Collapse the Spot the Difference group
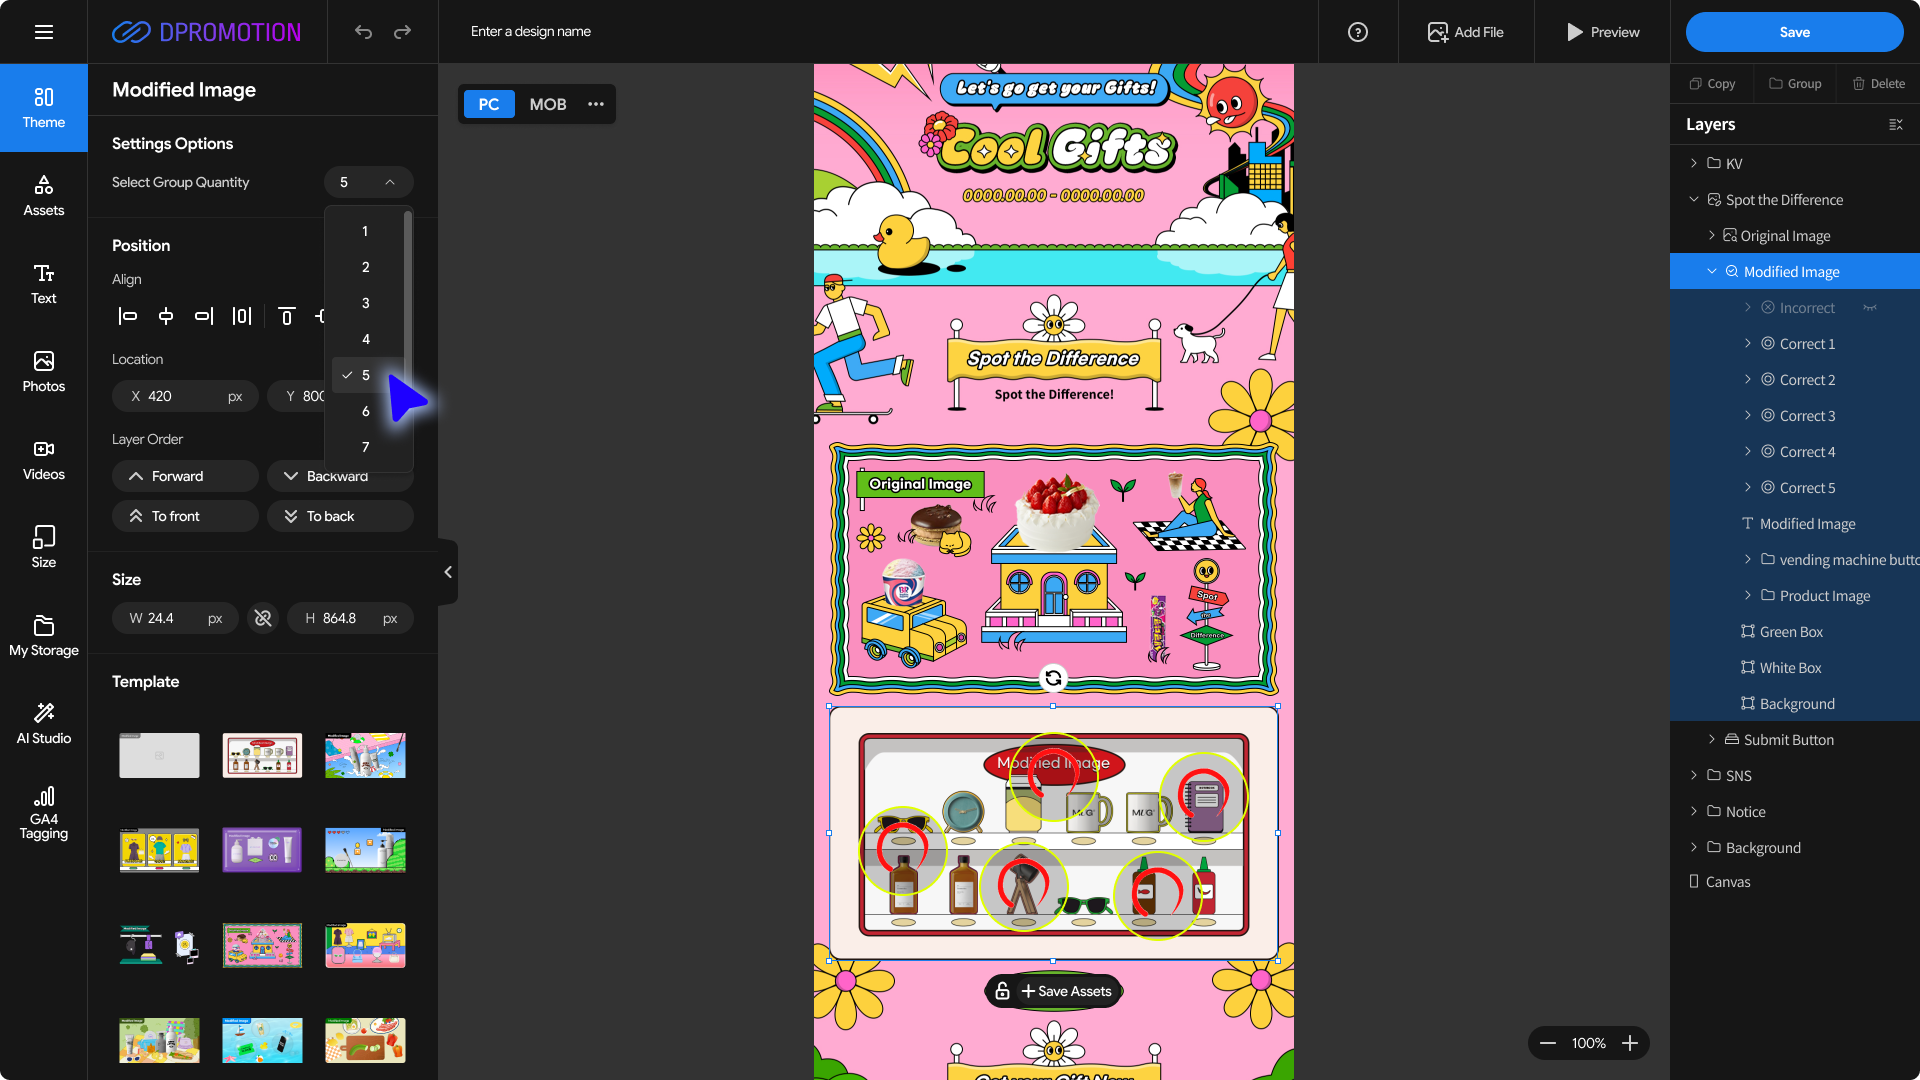The width and height of the screenshot is (1920, 1080). [x=1694, y=200]
